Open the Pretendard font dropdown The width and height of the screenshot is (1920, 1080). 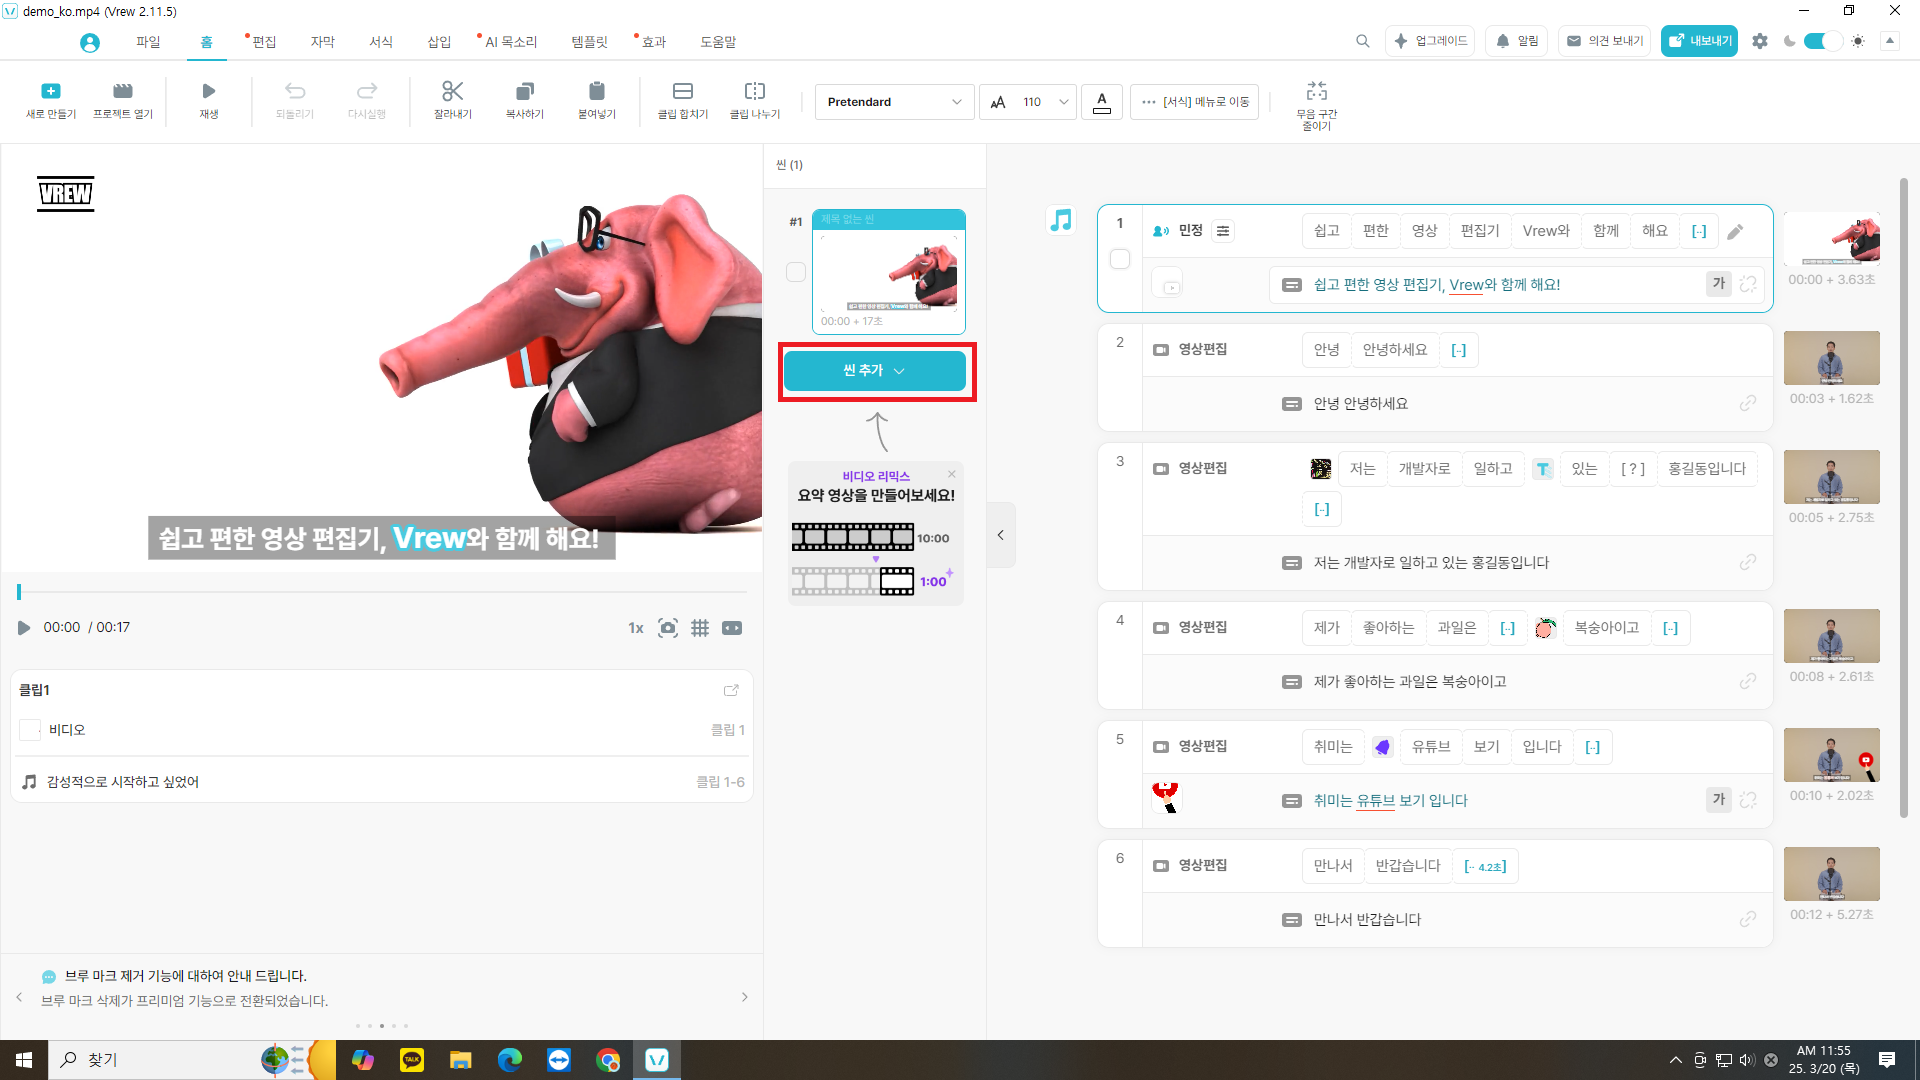point(894,102)
